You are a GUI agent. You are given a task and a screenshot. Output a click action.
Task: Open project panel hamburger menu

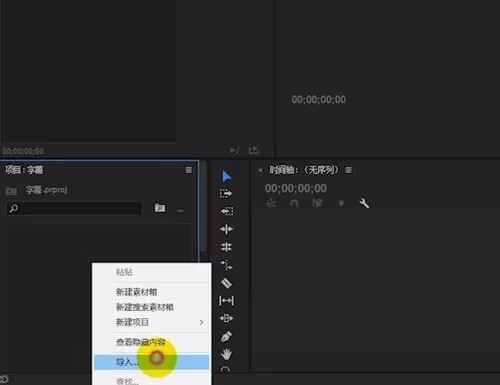coord(189,170)
